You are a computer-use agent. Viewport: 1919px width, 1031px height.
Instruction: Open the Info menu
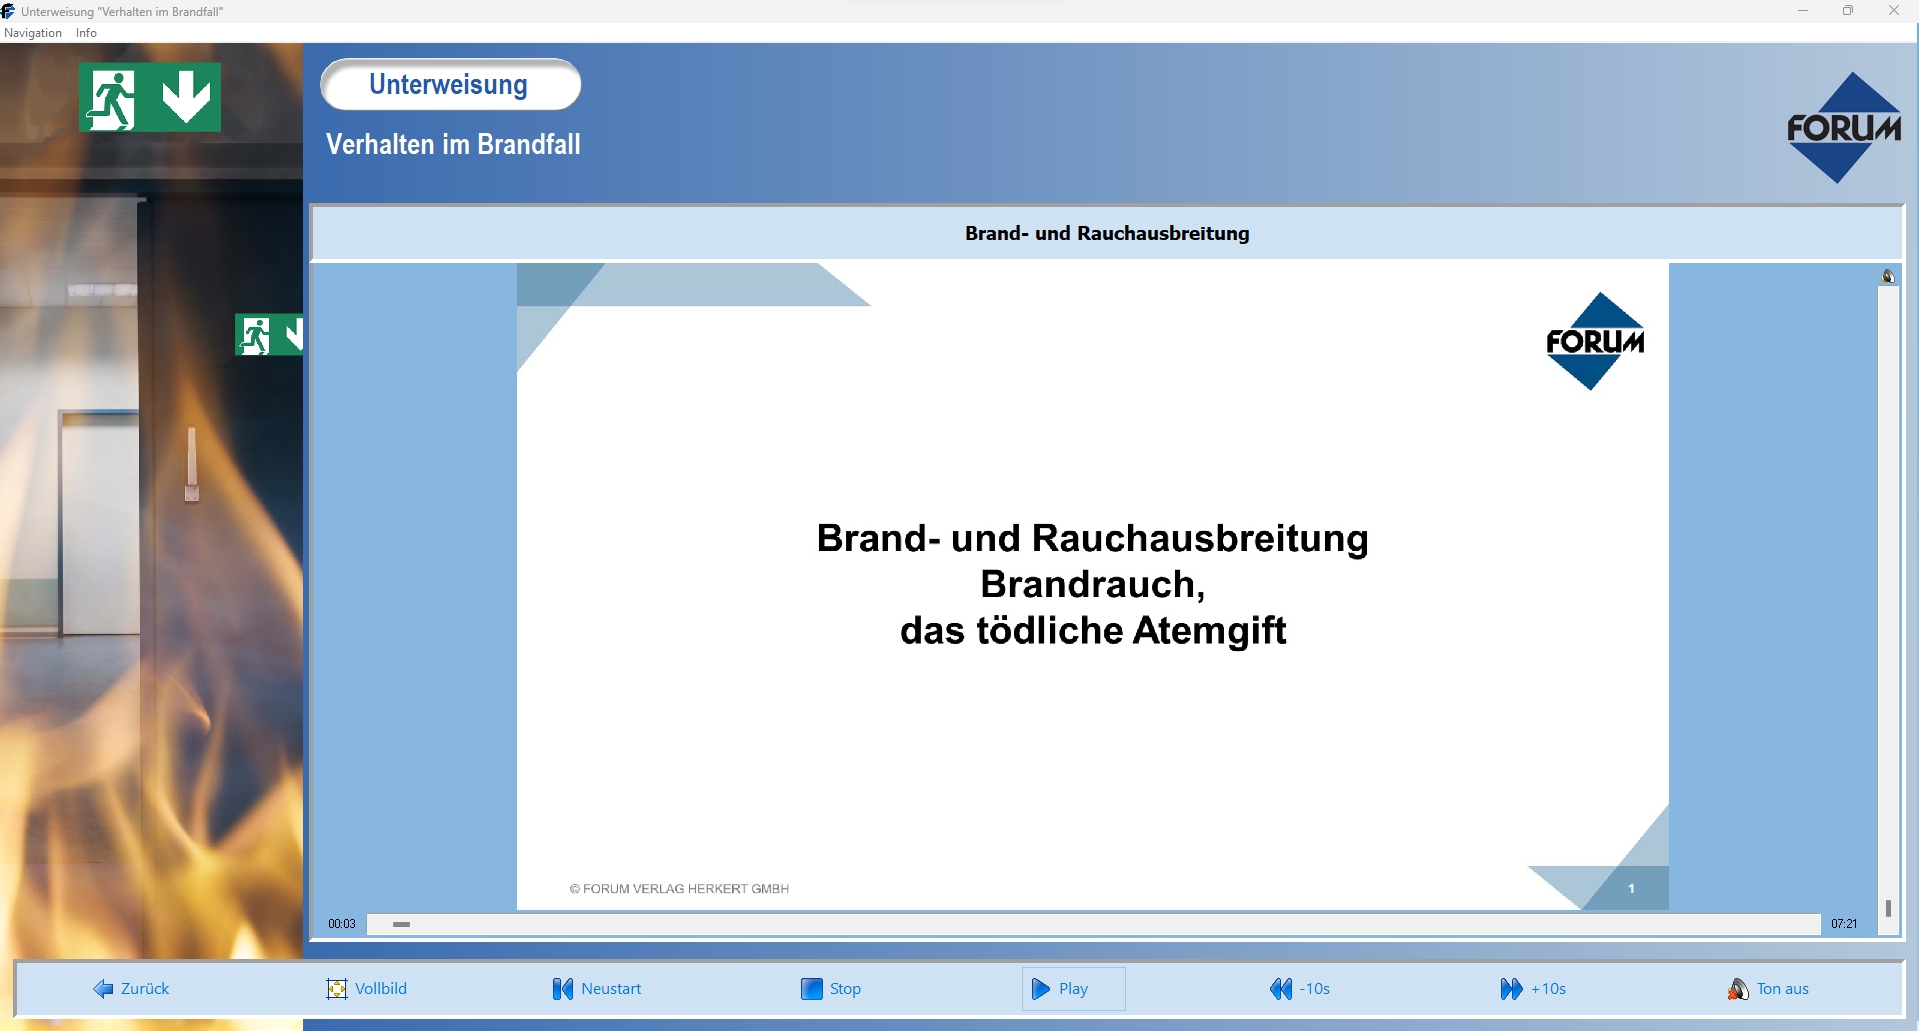86,33
